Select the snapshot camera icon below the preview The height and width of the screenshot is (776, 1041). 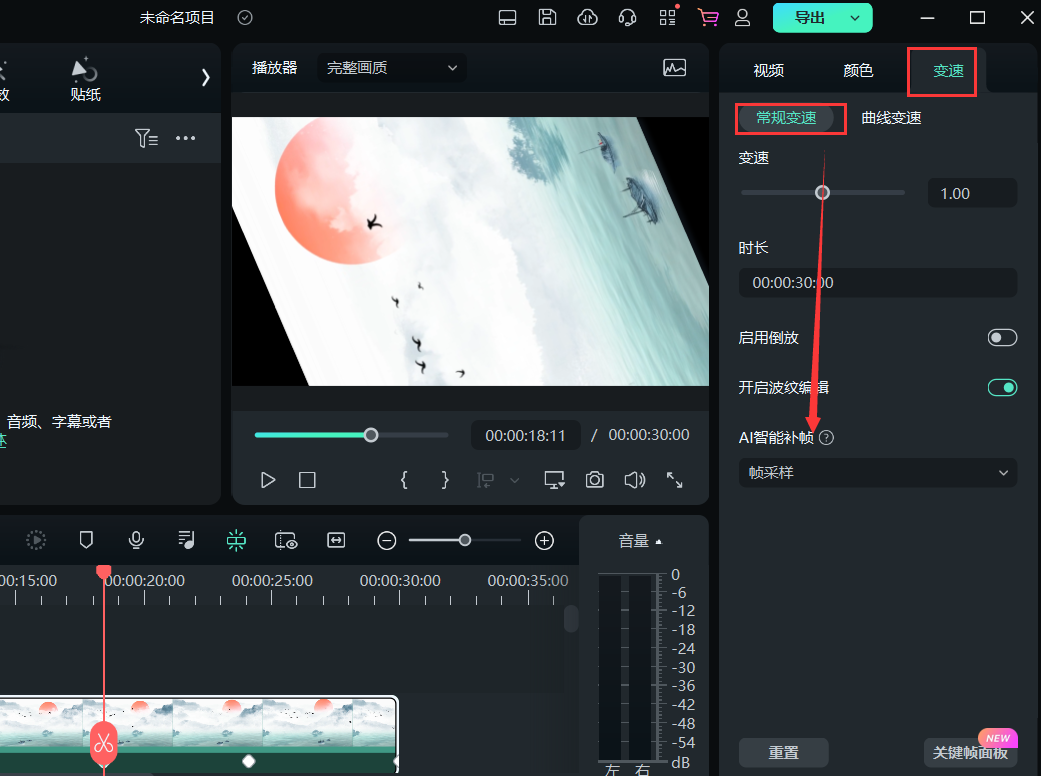click(x=594, y=480)
